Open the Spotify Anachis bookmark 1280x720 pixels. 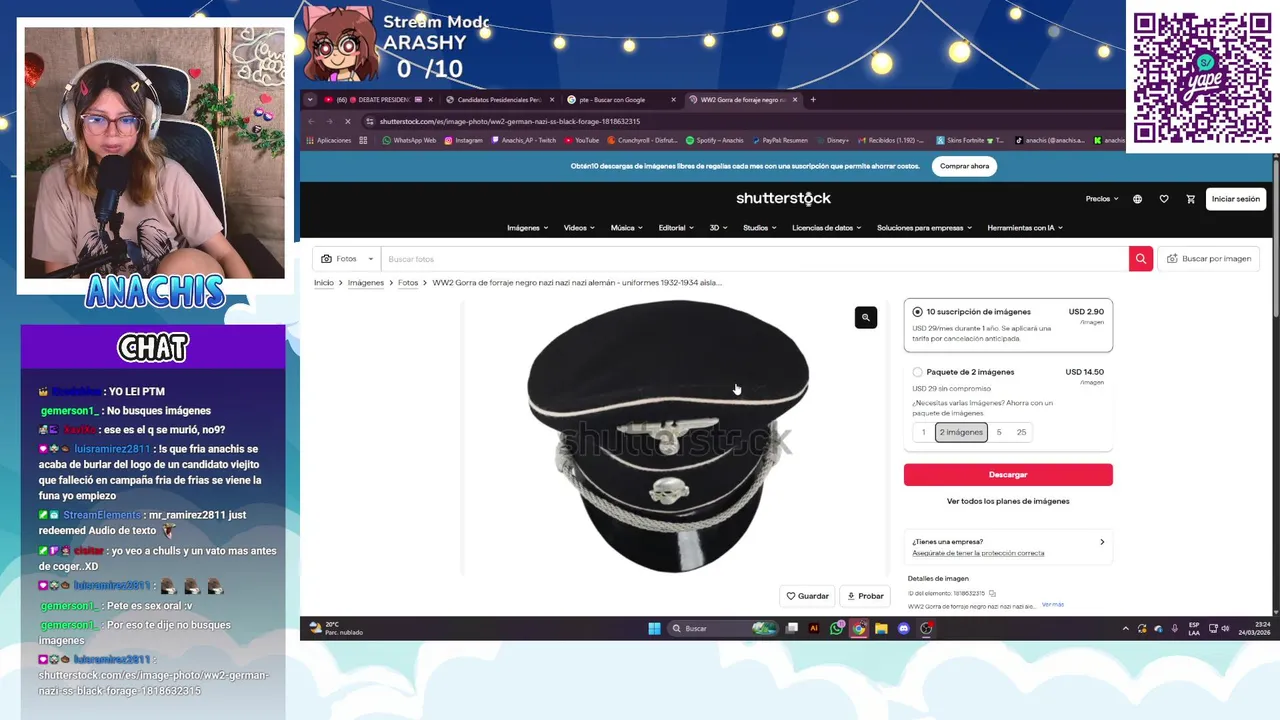714,140
